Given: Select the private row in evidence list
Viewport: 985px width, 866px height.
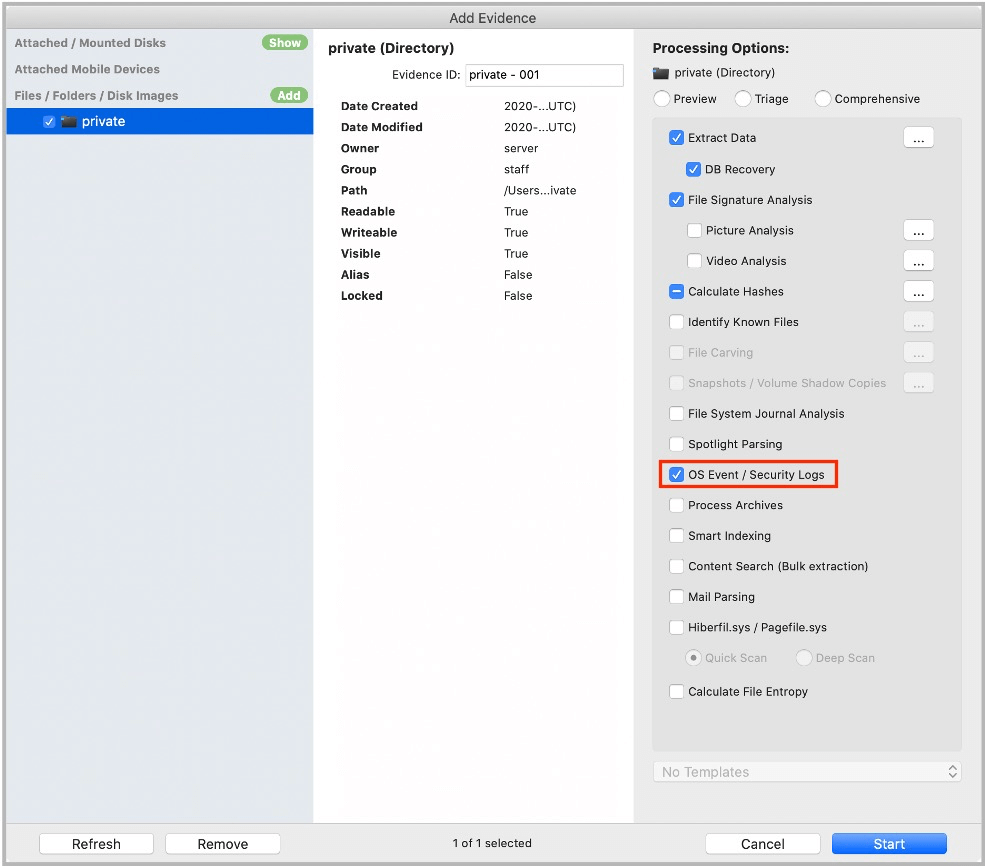Looking at the screenshot, I should click(160, 121).
